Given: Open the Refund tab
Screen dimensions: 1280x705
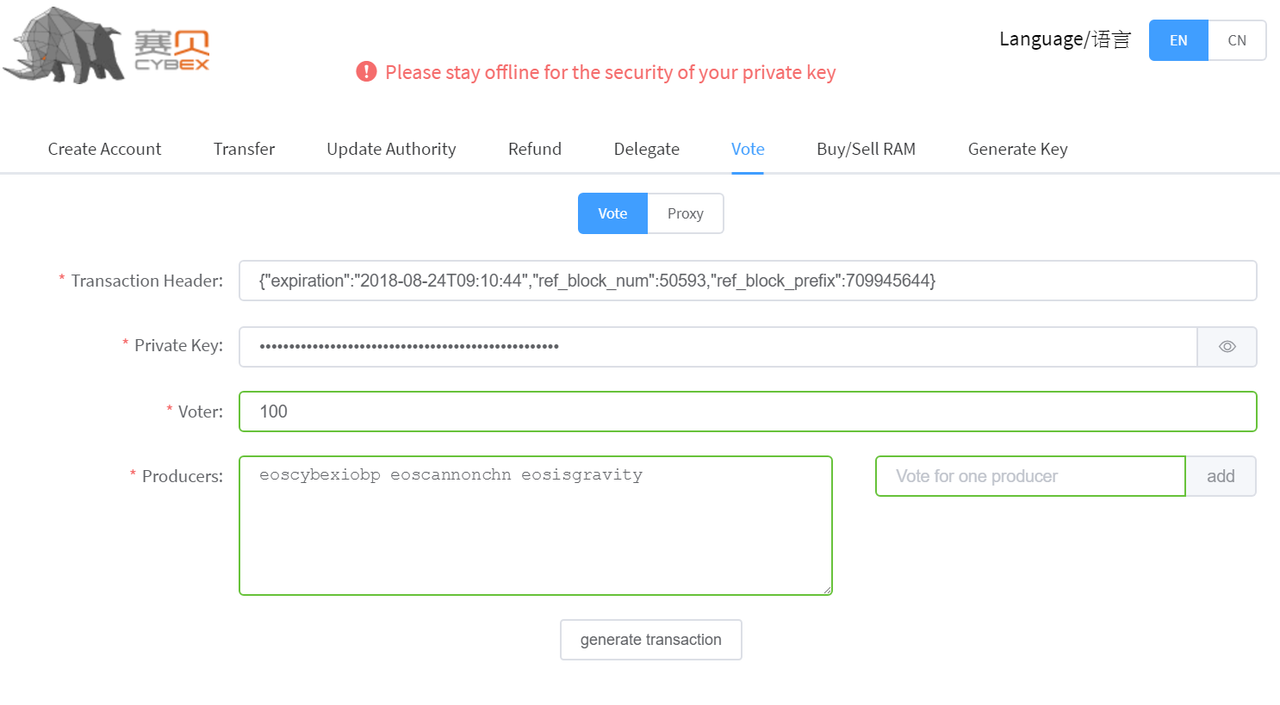Looking at the screenshot, I should pyautogui.click(x=535, y=149).
